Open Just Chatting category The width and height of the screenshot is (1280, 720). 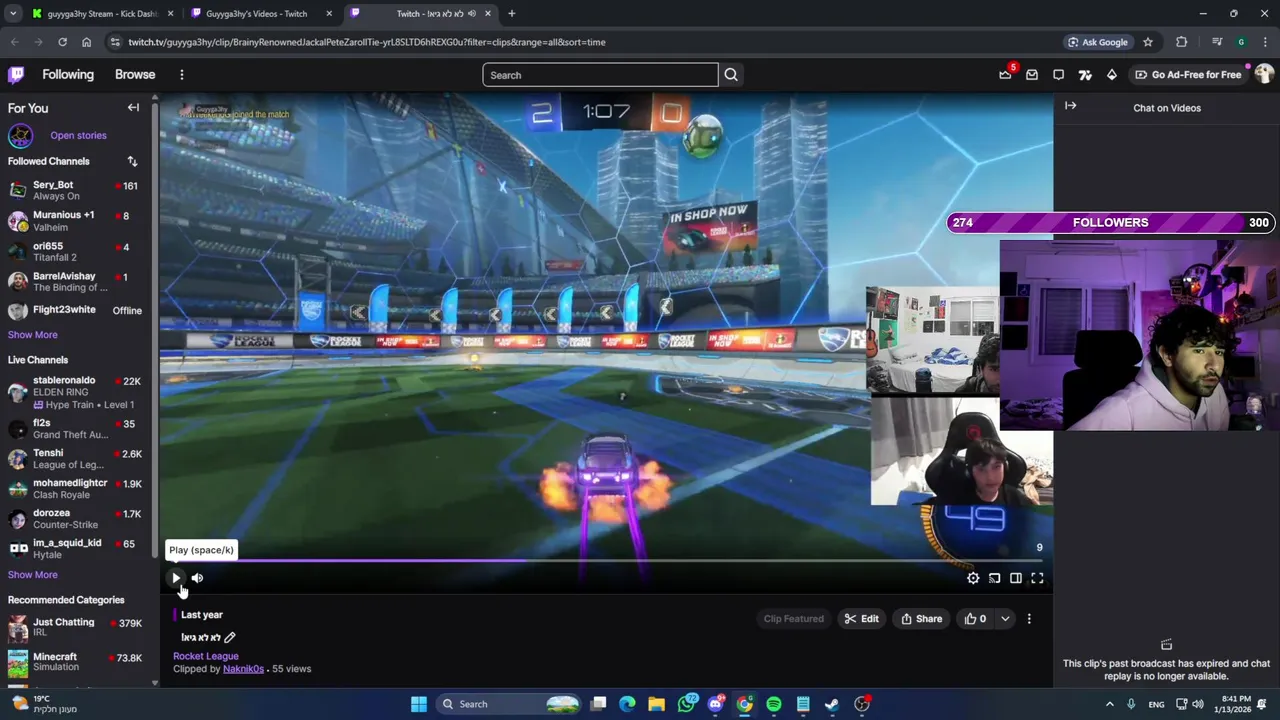tap(75, 628)
